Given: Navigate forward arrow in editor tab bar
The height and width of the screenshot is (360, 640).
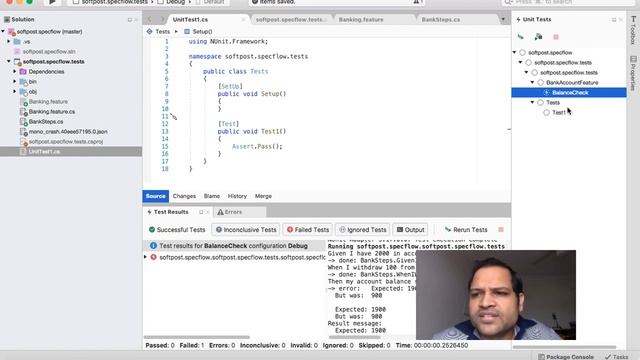Looking at the screenshot, I should coord(162,19).
